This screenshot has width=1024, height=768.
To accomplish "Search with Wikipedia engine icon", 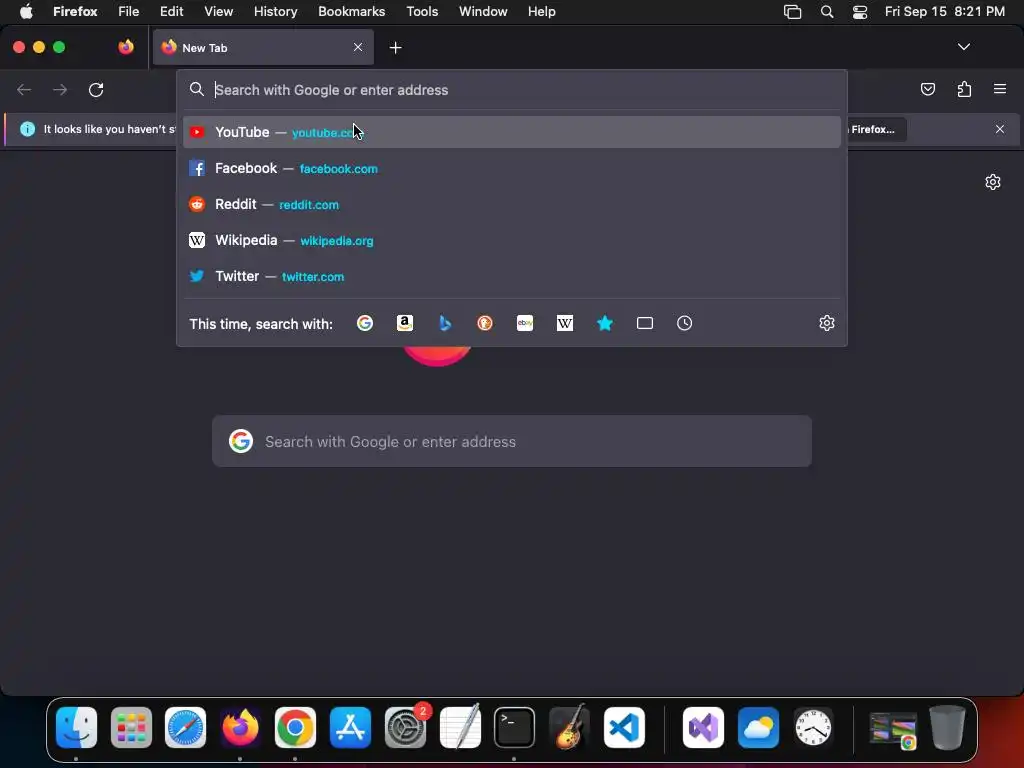I will 565,323.
